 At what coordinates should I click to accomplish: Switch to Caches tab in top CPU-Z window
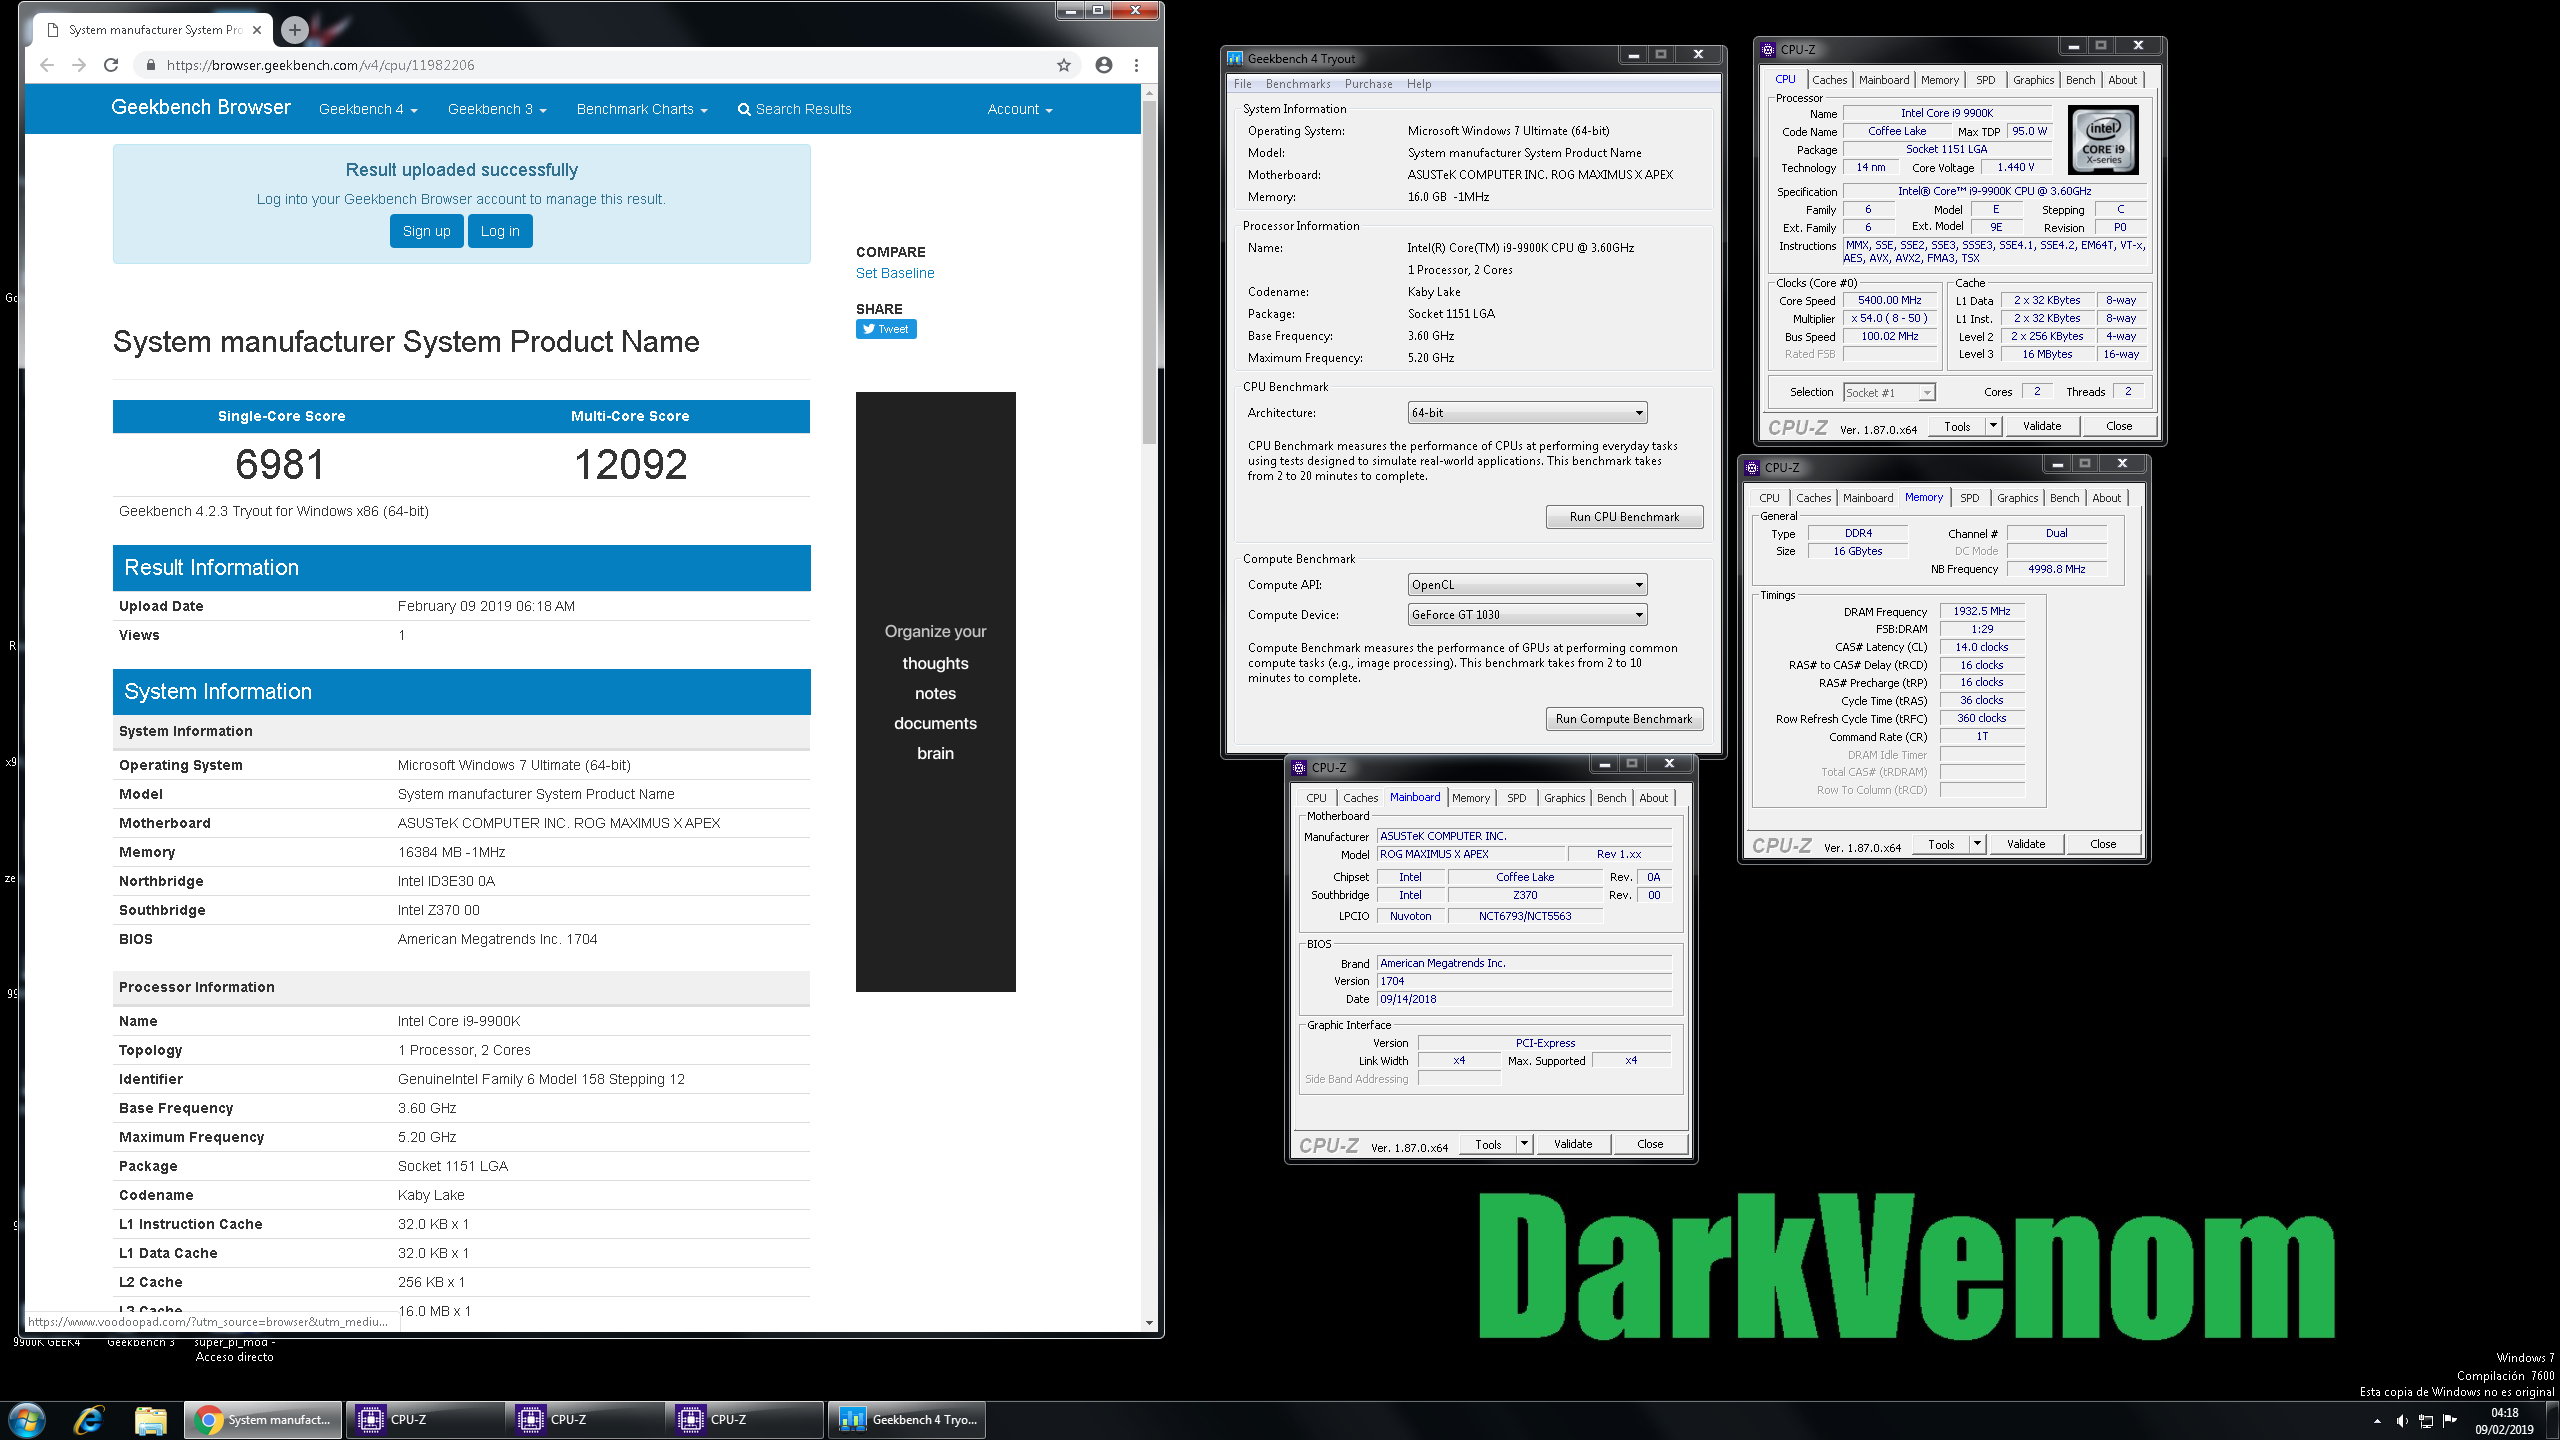pyautogui.click(x=1829, y=80)
